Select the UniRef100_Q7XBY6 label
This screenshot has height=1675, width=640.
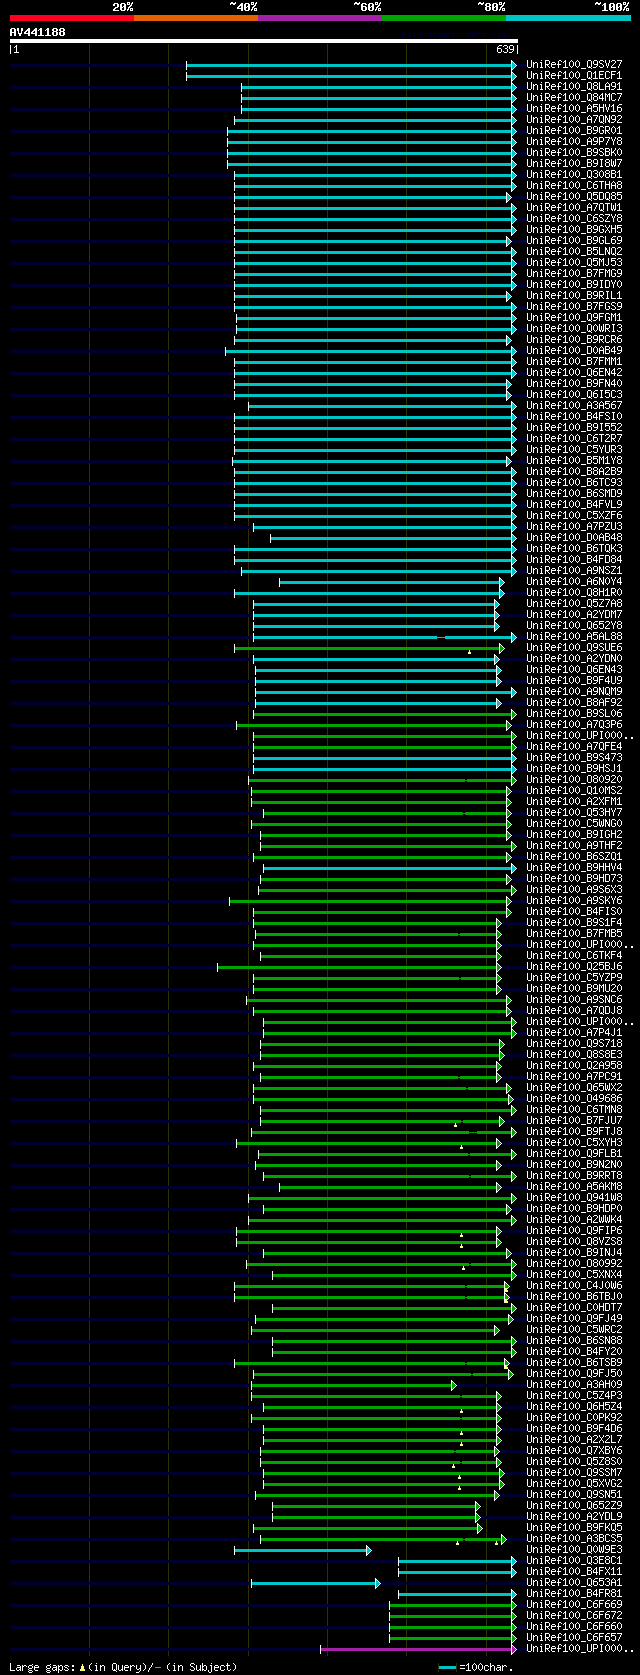[x=574, y=1450]
